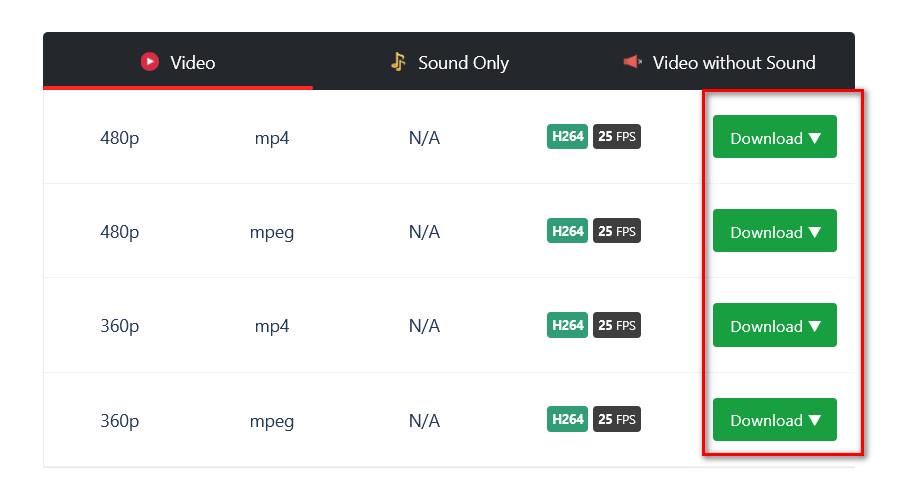Click the H264 badge in the 360p mp4 row
Viewport: 898px width, 489px height.
pos(567,325)
